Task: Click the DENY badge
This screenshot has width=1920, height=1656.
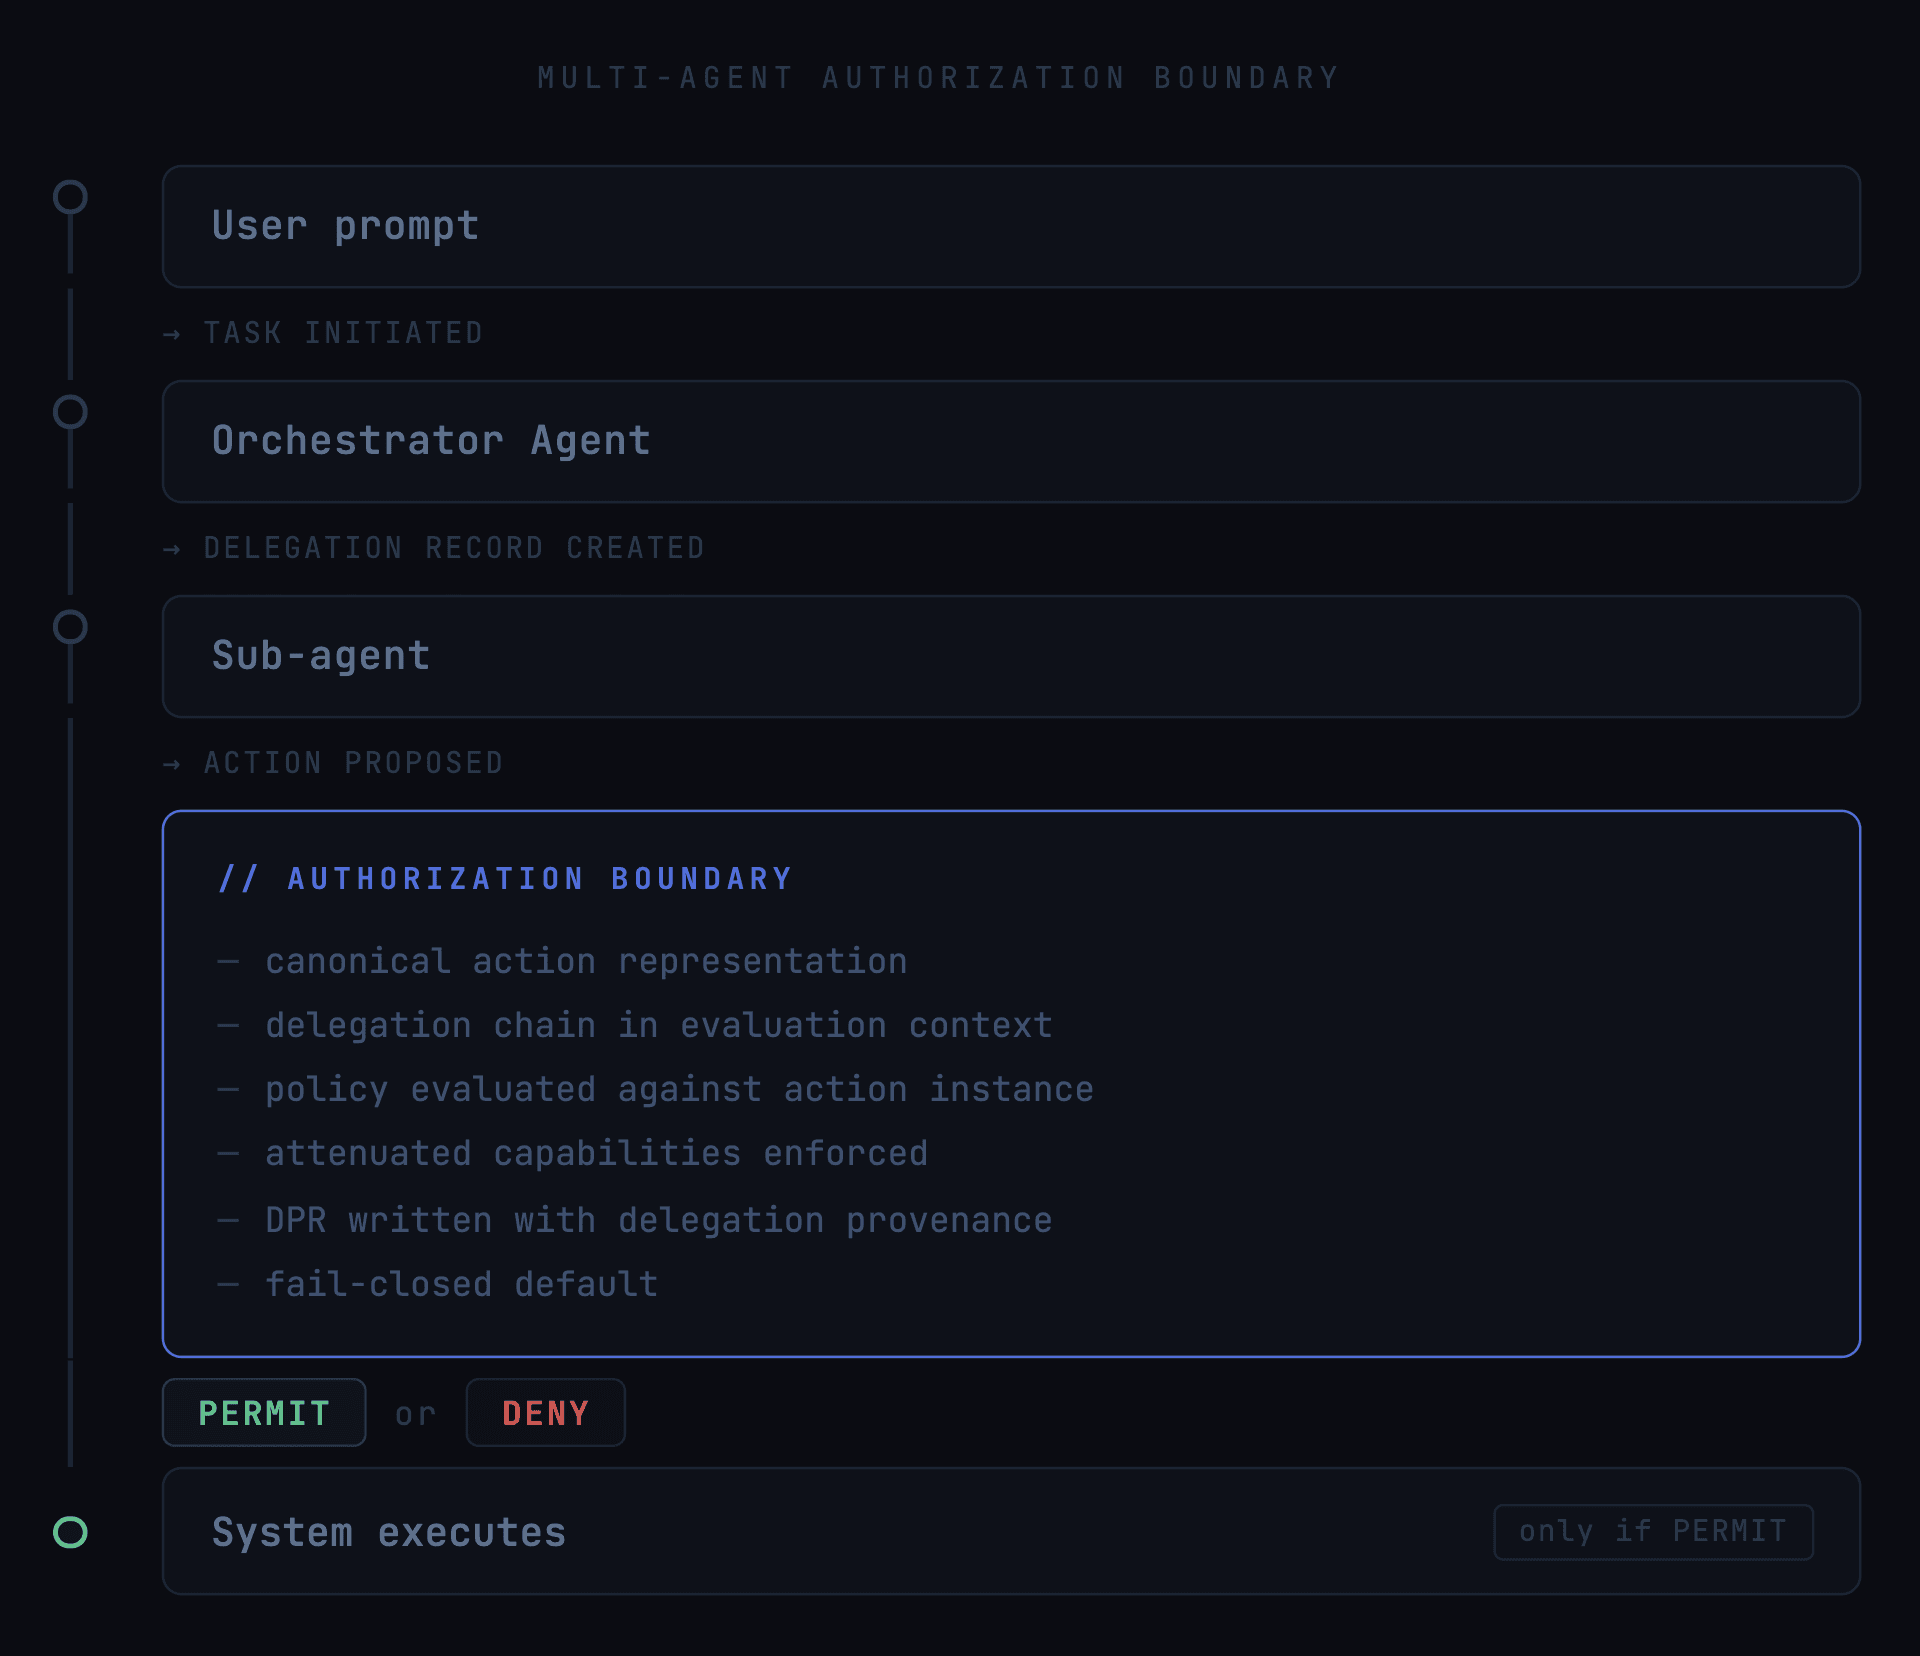Action: pos(545,1413)
